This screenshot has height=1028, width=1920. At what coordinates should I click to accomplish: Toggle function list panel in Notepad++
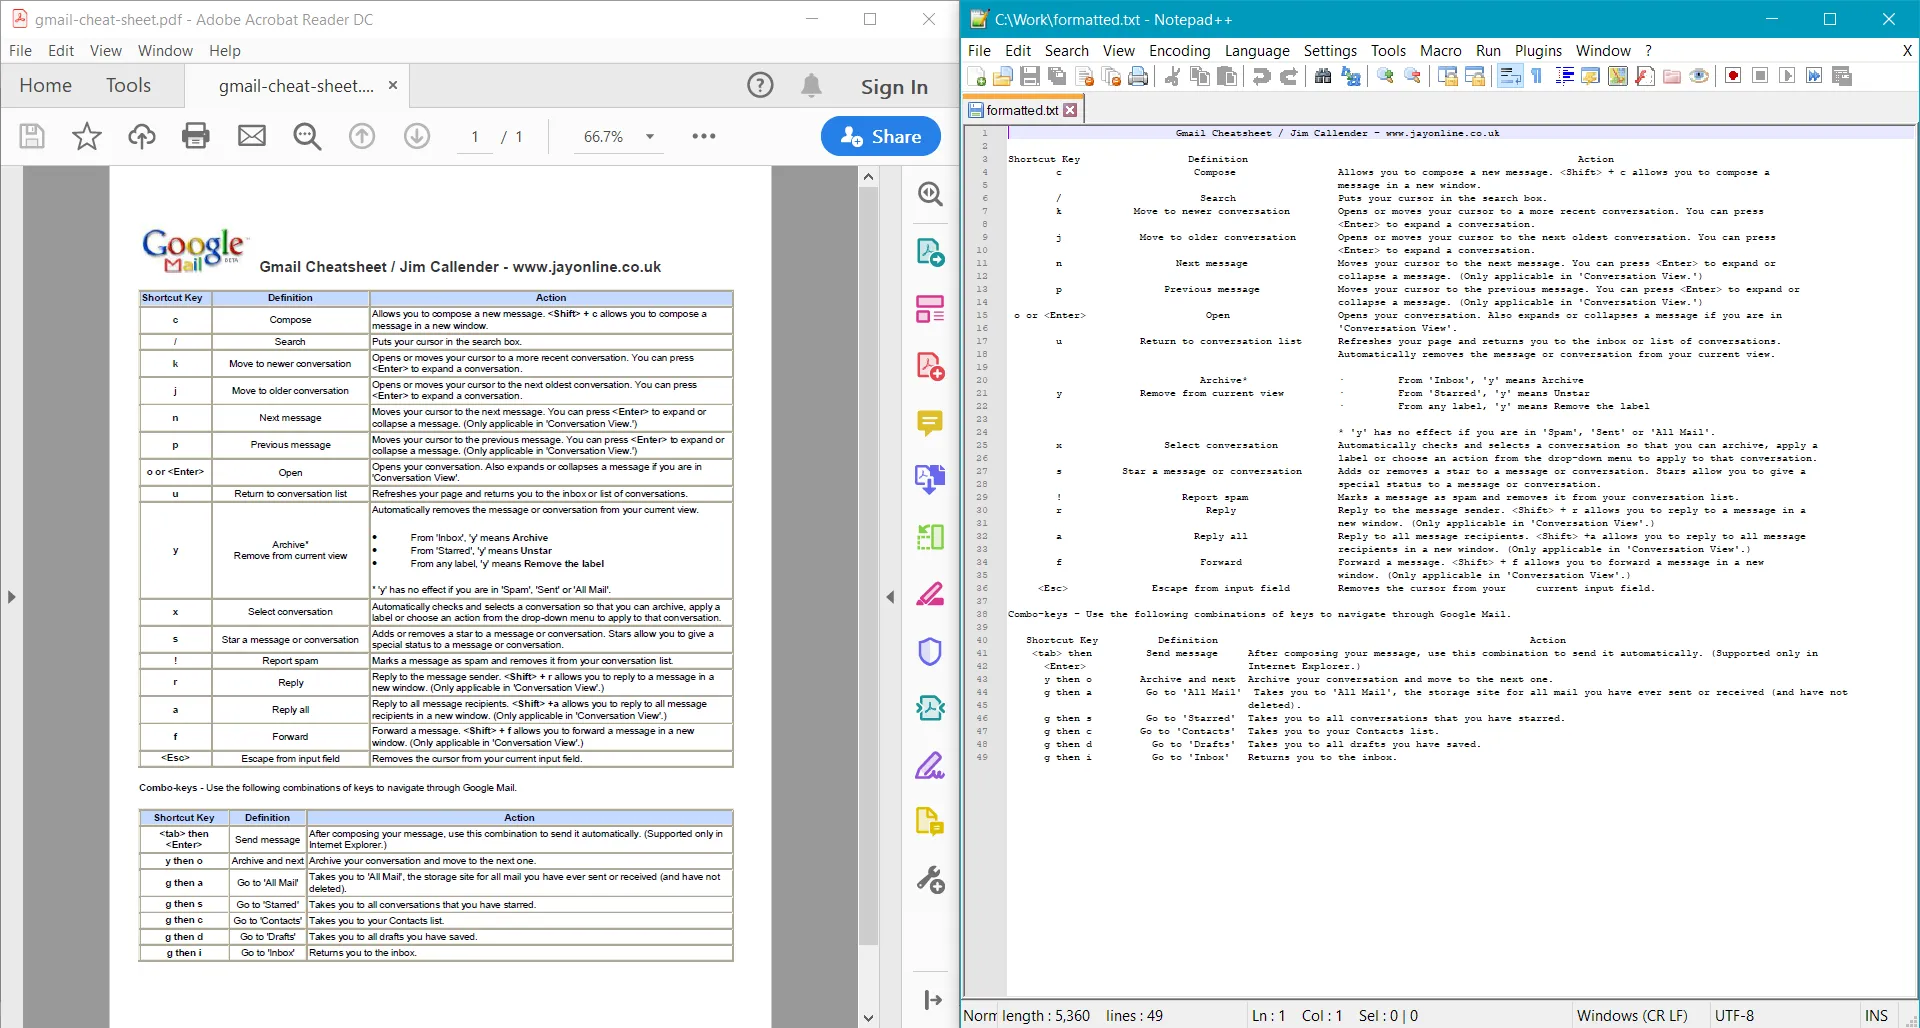(1645, 77)
